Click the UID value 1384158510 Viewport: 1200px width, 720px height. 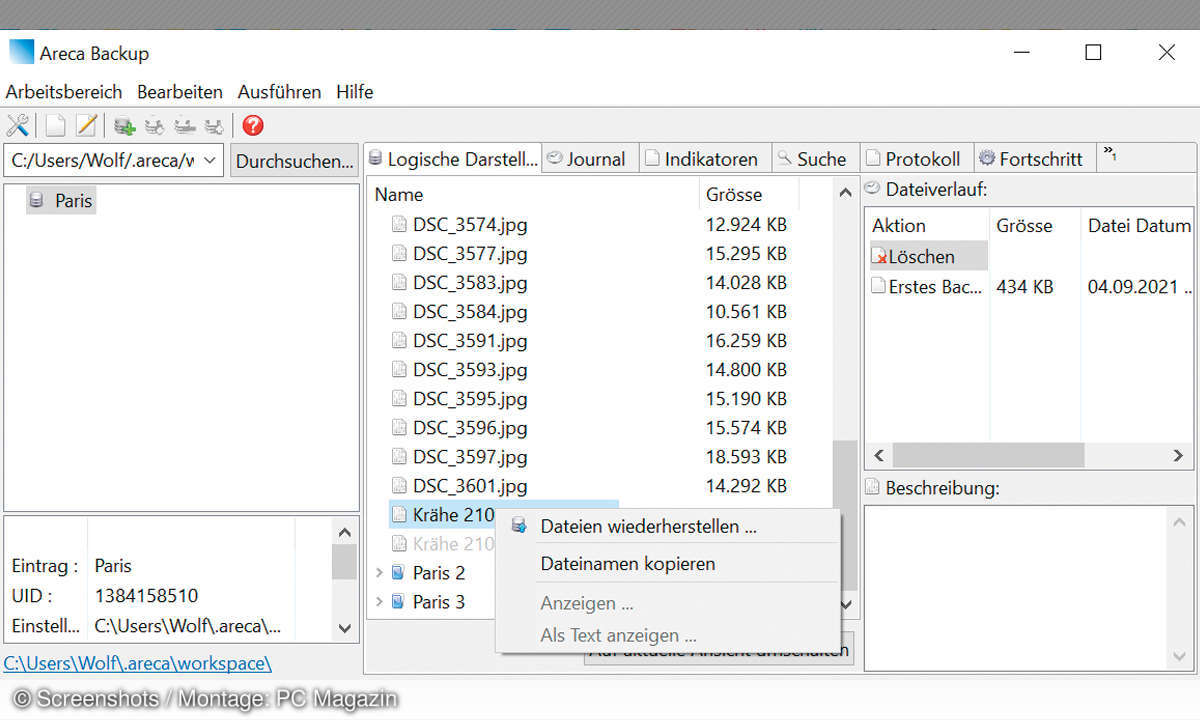tap(146, 595)
